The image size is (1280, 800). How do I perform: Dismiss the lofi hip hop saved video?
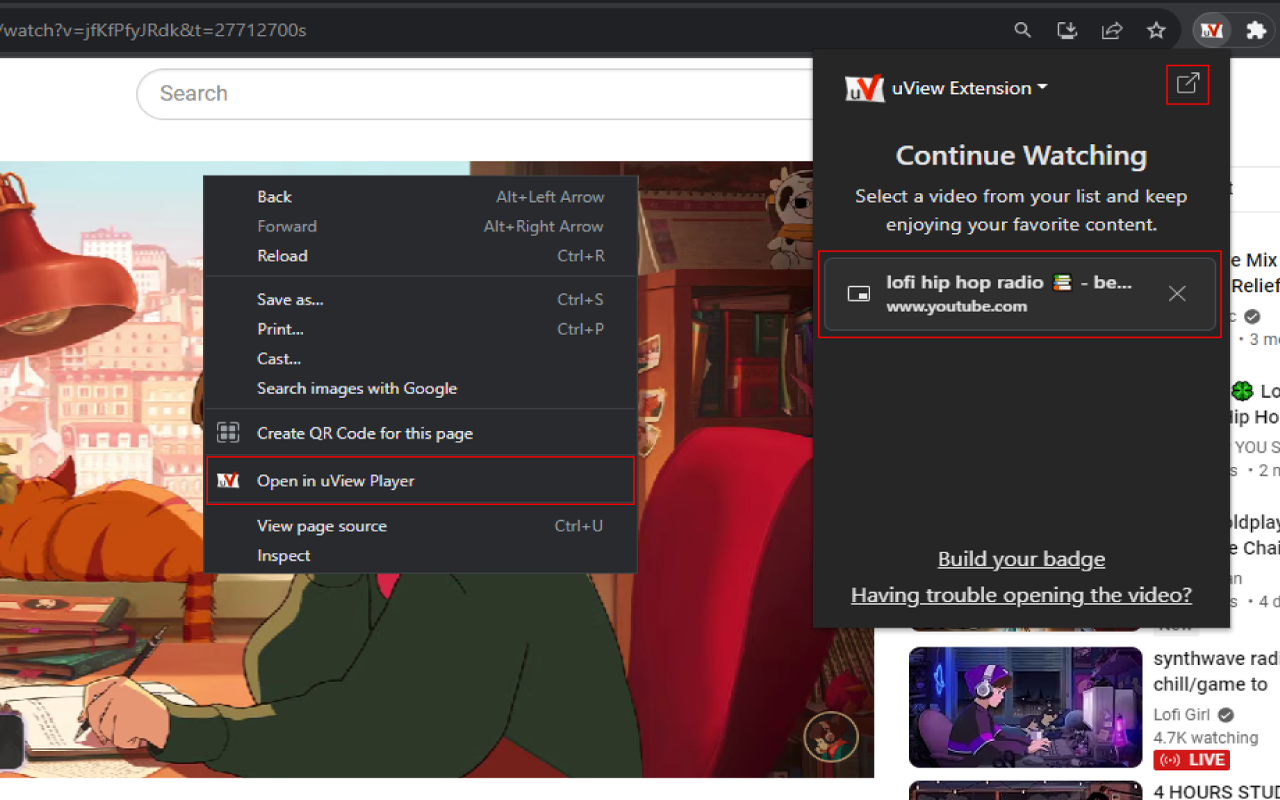coord(1177,294)
